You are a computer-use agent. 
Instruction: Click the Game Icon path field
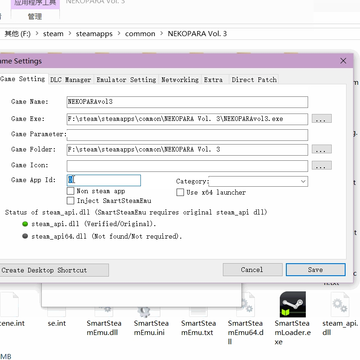187,166
